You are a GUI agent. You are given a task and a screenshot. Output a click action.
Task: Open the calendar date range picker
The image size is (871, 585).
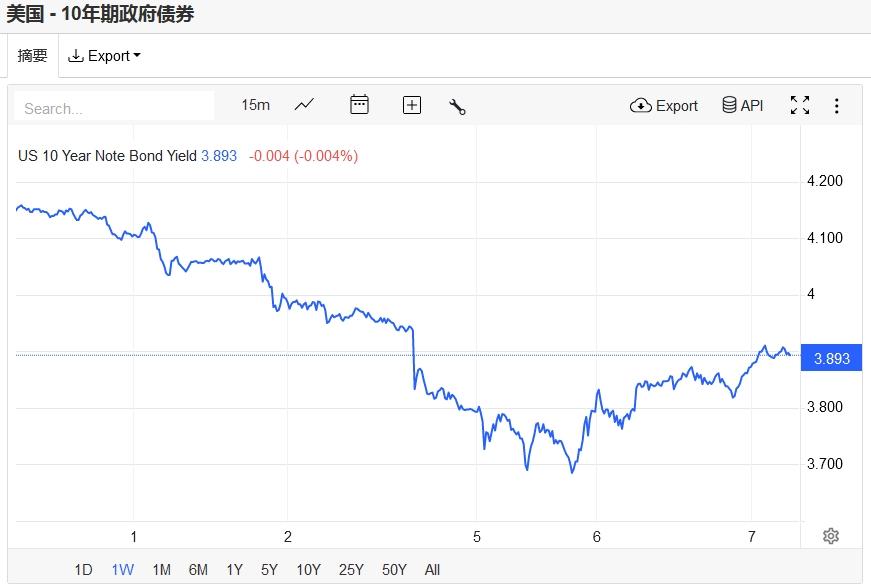tap(359, 105)
